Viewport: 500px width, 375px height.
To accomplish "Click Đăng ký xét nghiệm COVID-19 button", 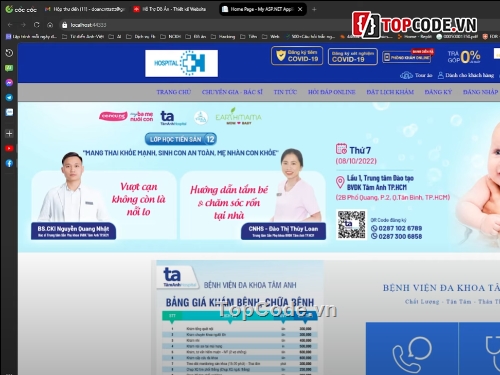I will [x=353, y=56].
